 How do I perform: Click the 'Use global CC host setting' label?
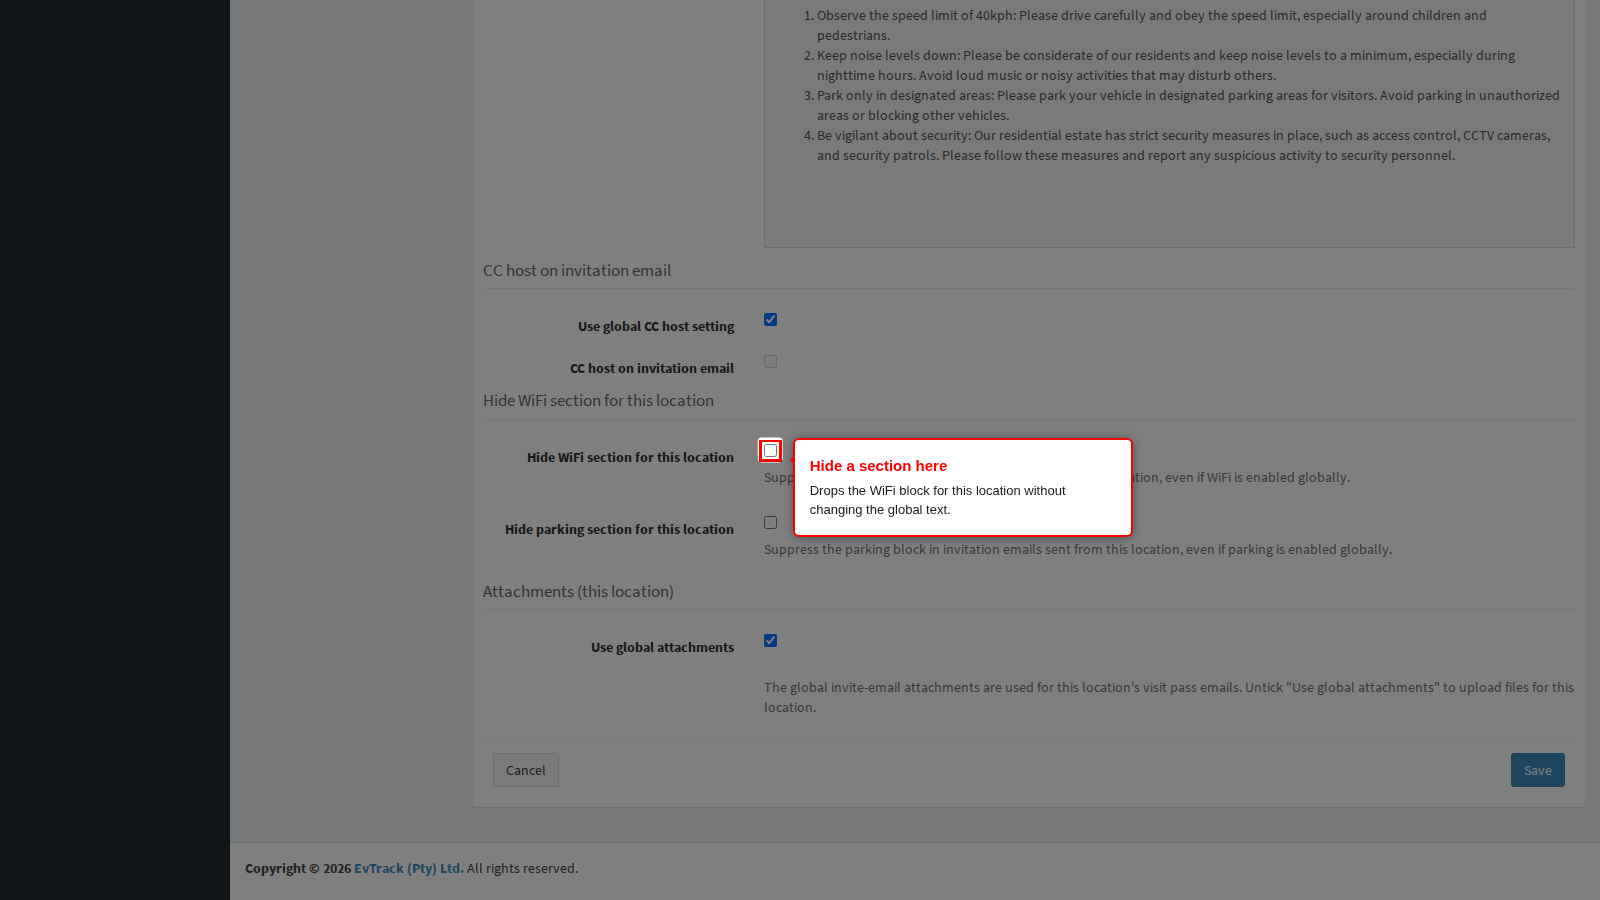pos(656,326)
